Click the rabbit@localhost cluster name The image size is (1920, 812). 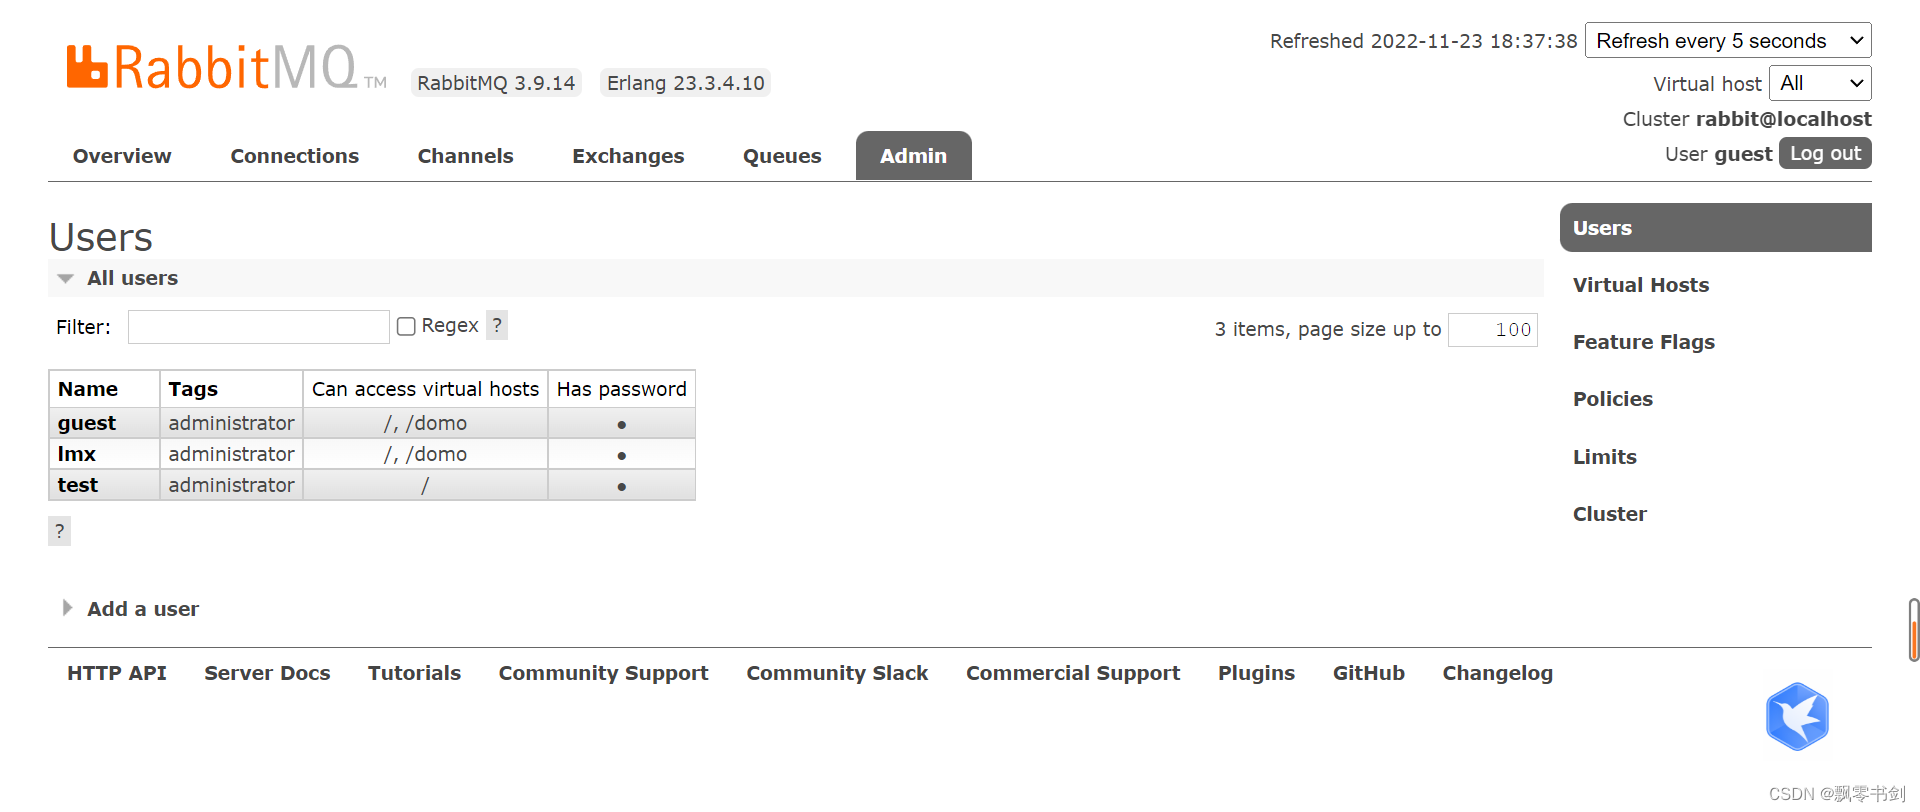(1783, 119)
